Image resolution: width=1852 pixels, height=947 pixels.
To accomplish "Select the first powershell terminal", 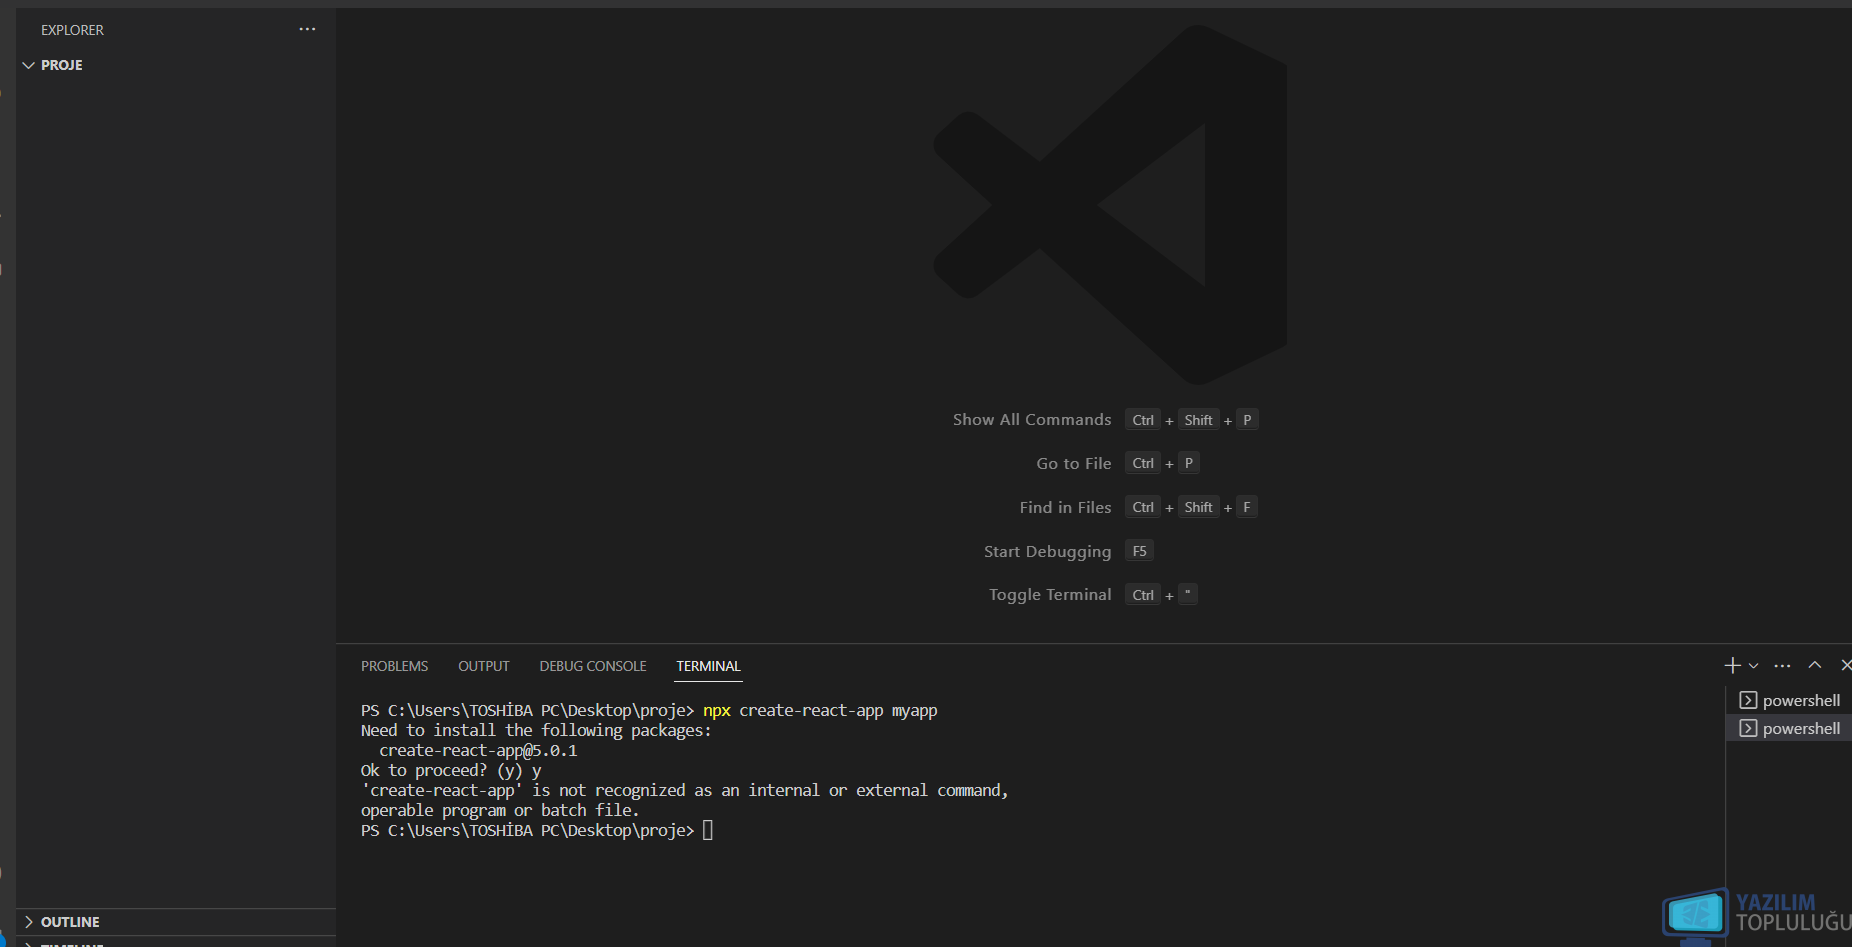I will tap(1790, 700).
